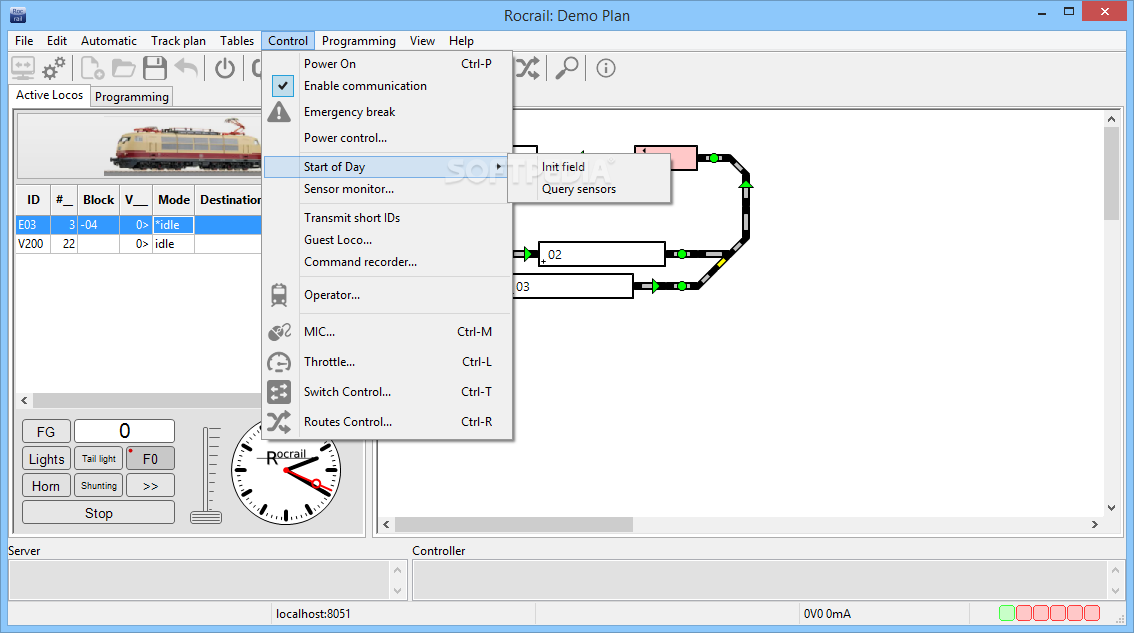Click the plan horizontal scrollbar thumb
The width and height of the screenshot is (1134, 633).
514,524
